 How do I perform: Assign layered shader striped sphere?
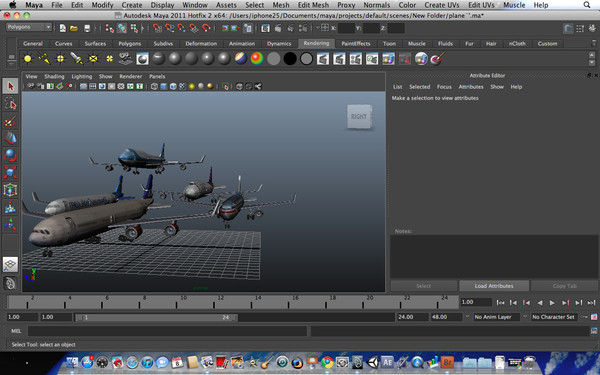[x=241, y=59]
